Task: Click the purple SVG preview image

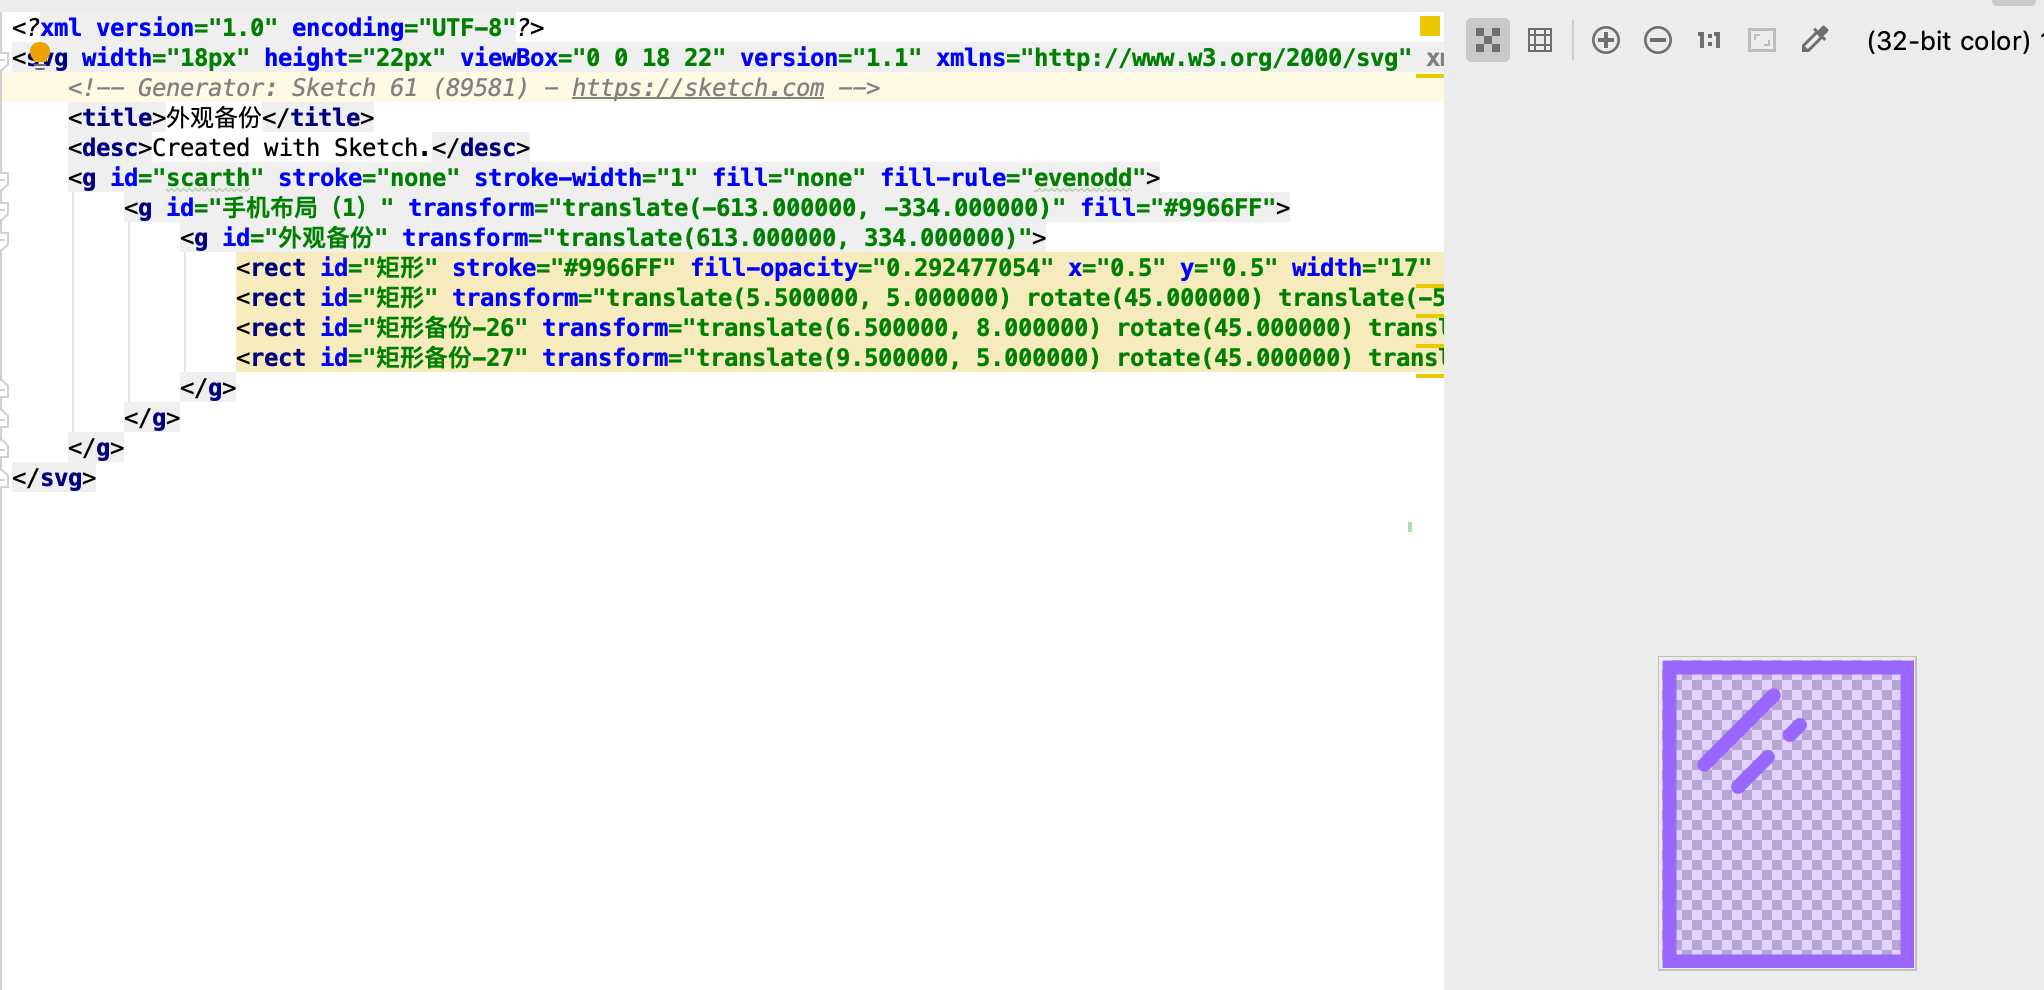Action: (1788, 813)
